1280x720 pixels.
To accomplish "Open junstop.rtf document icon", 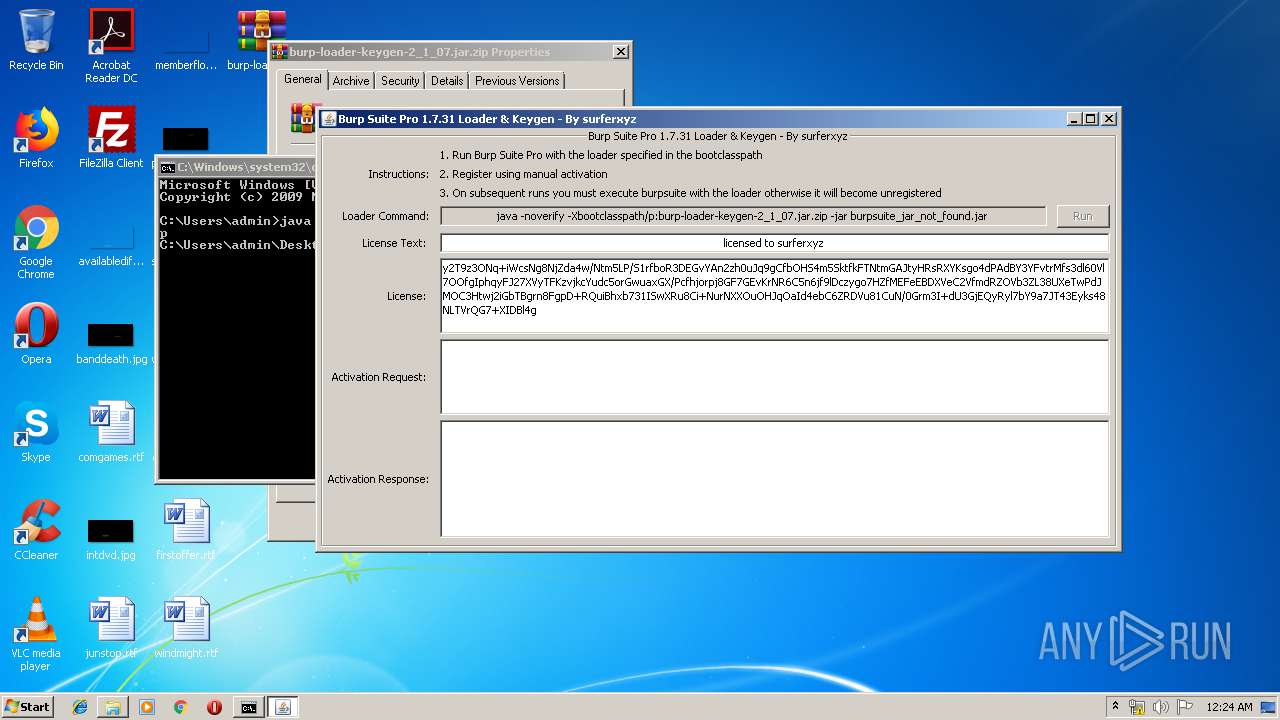I will [111, 628].
